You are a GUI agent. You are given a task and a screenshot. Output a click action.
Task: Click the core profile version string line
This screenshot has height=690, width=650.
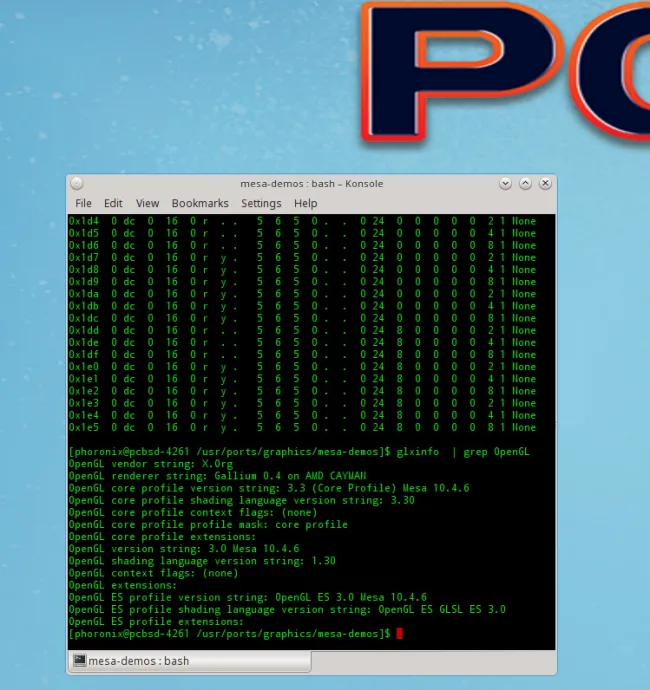point(269,488)
